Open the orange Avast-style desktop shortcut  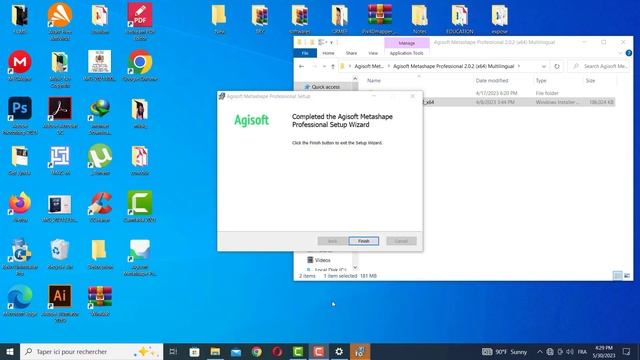pyautogui.click(x=60, y=21)
